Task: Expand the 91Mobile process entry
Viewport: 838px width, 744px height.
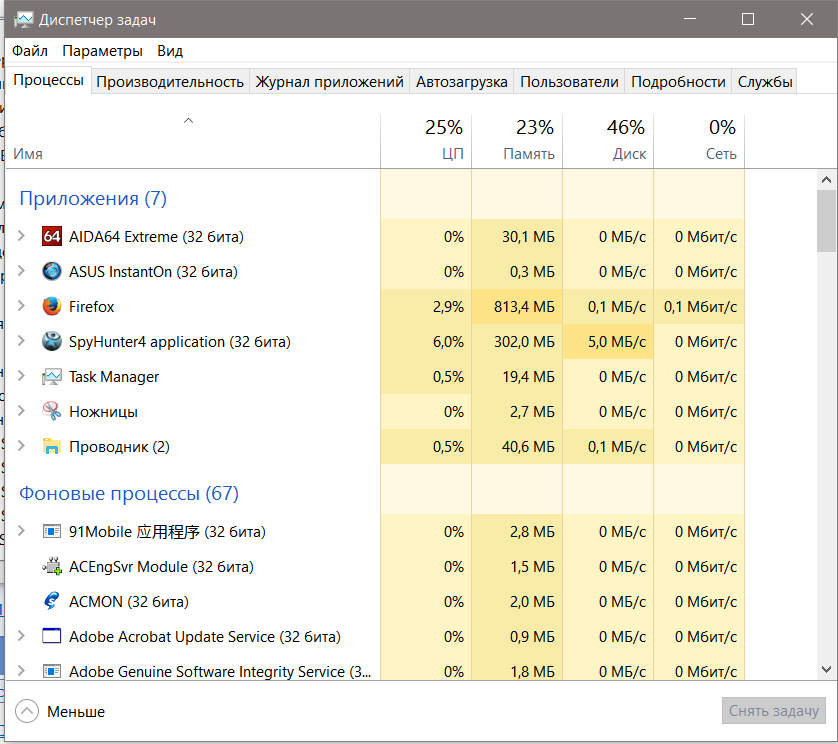Action: (22, 532)
